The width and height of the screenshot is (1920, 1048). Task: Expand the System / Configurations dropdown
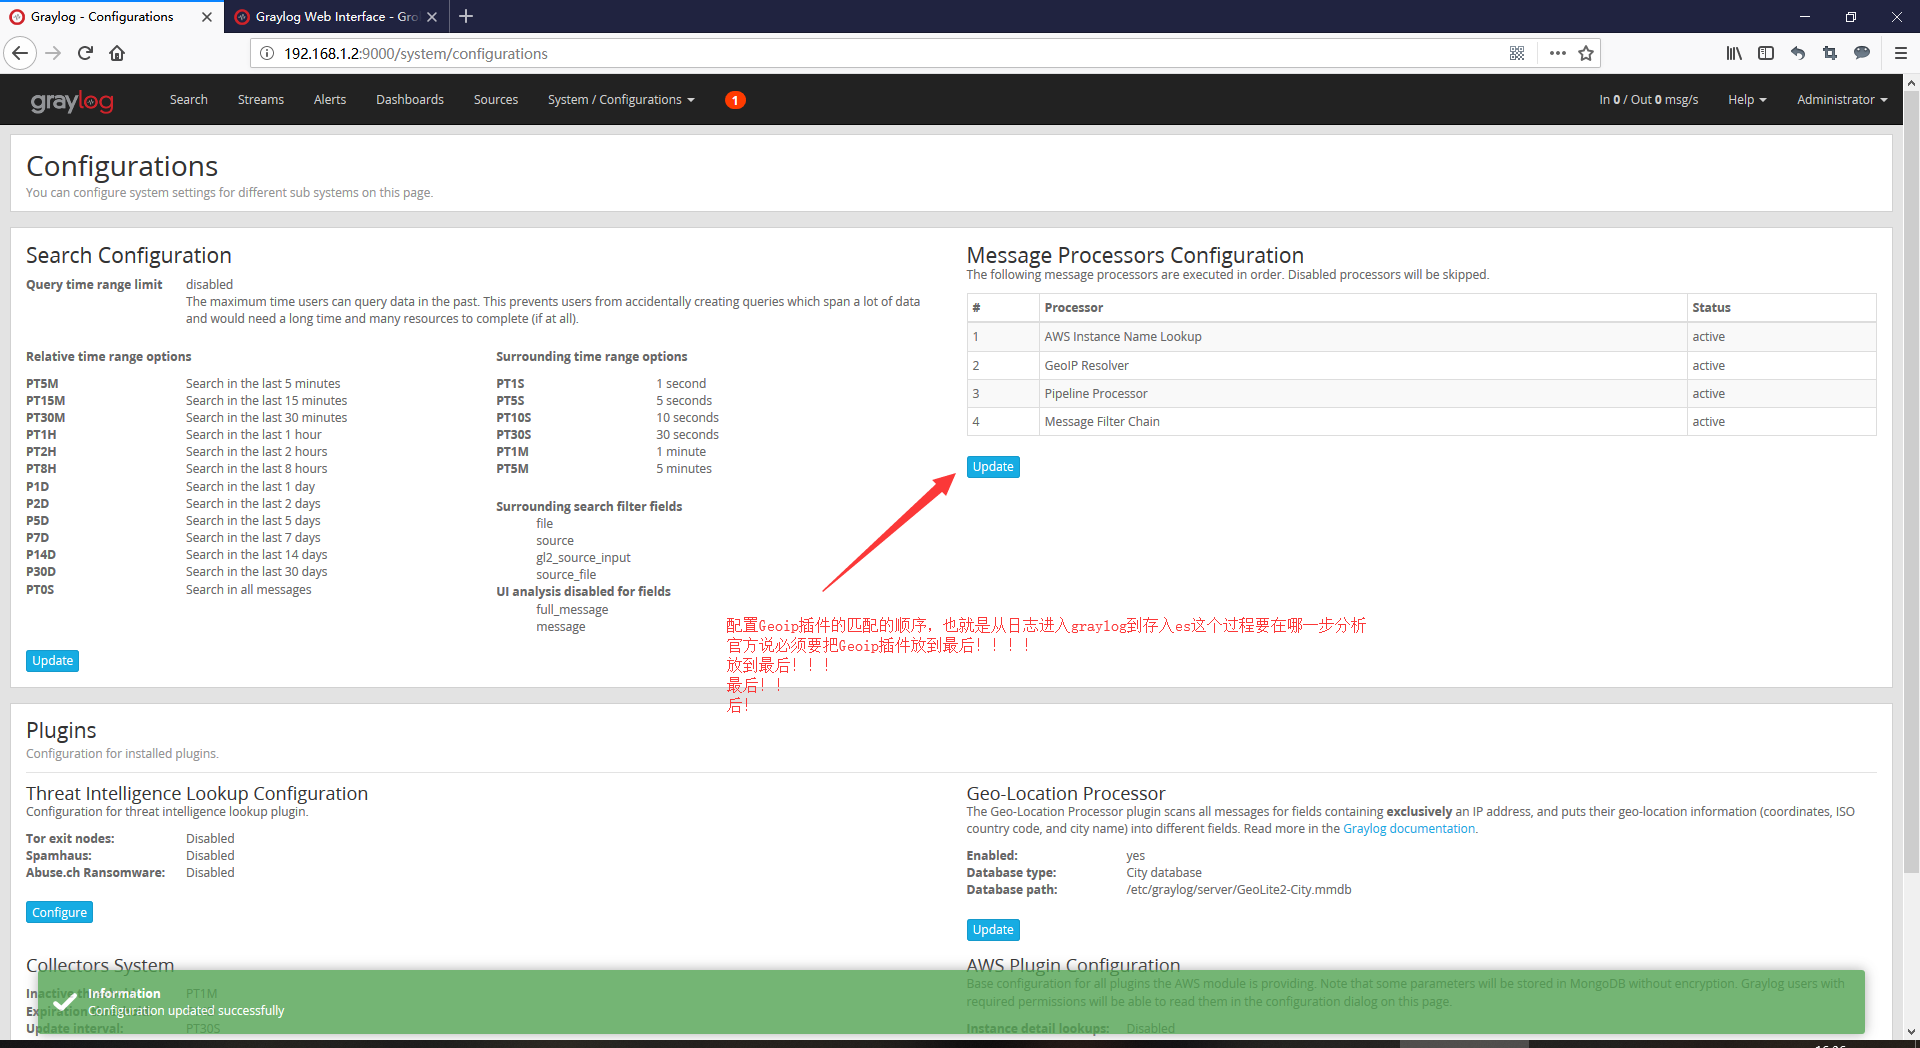coord(621,100)
